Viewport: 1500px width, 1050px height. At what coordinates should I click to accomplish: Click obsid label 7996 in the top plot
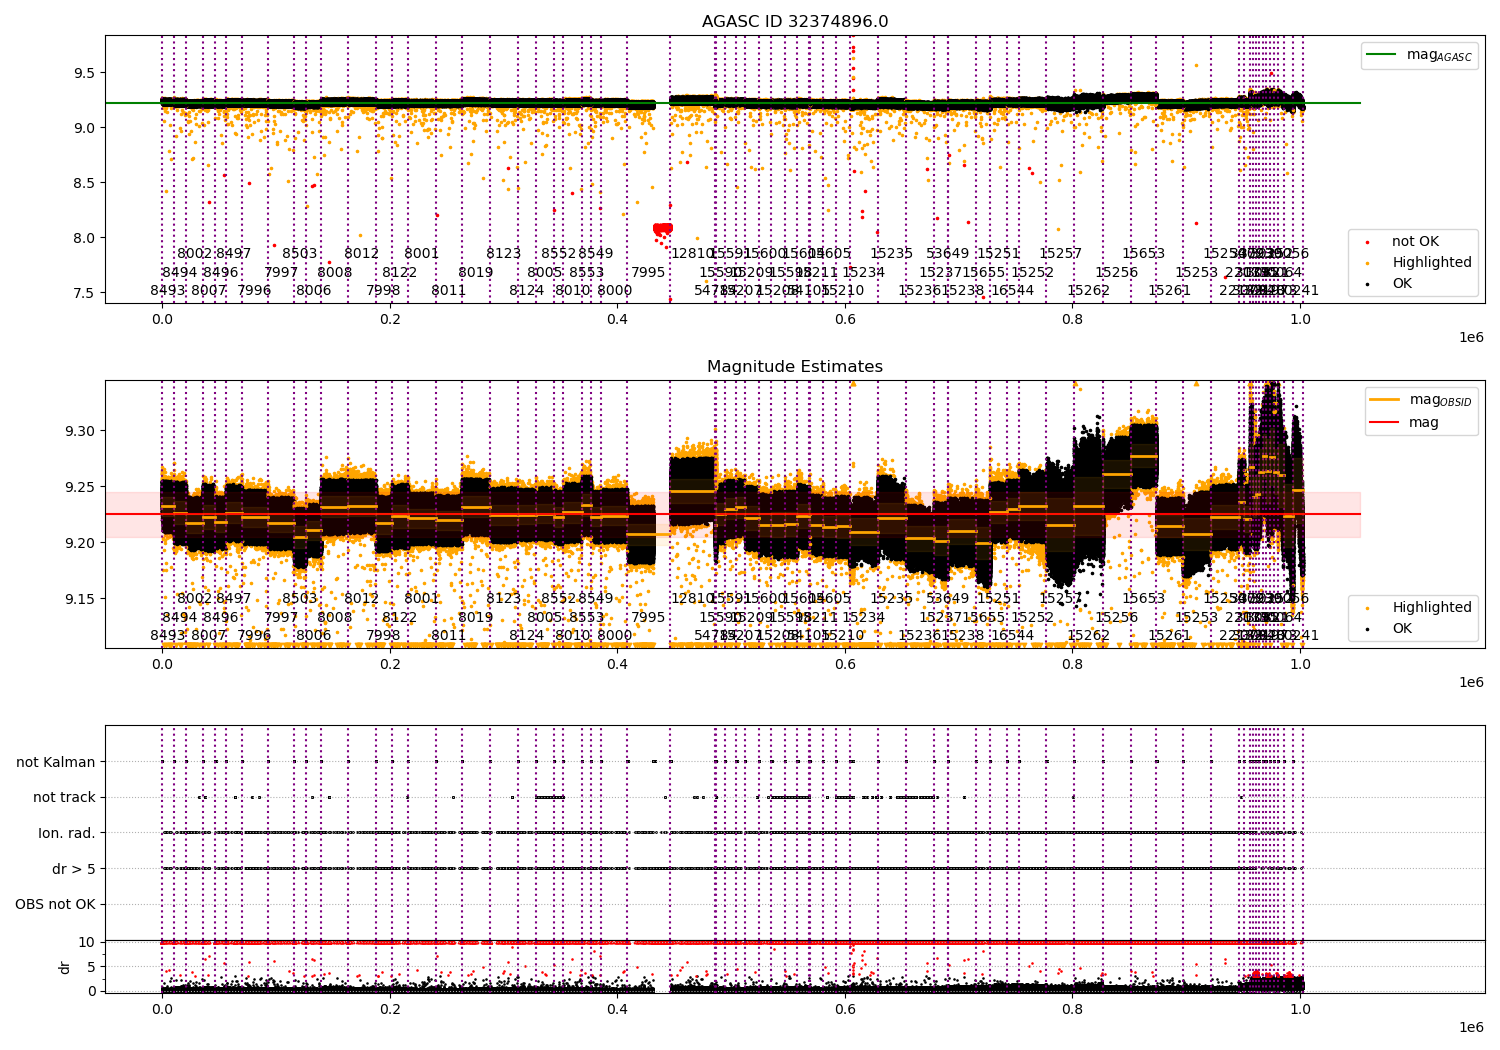point(254,291)
